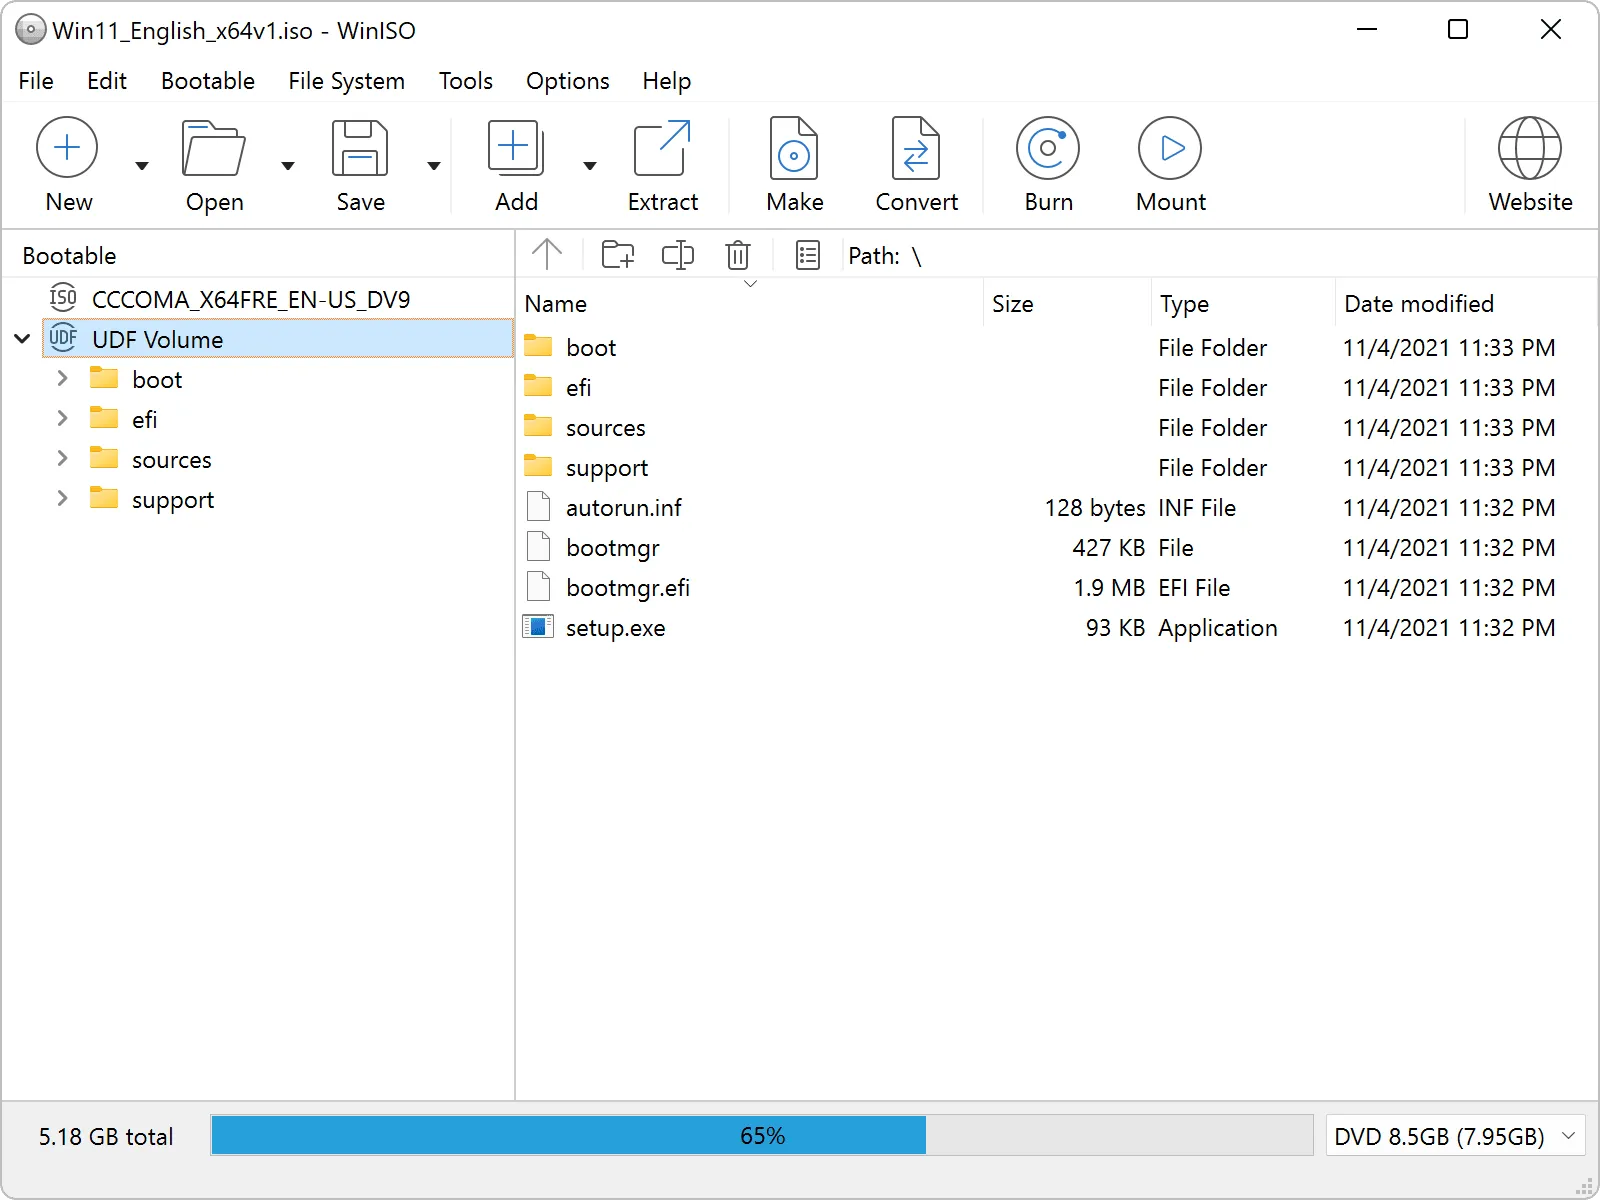Viewport: 1600px width, 1200px height.
Task: Select setup.exe in the file list
Action: pyautogui.click(x=615, y=628)
